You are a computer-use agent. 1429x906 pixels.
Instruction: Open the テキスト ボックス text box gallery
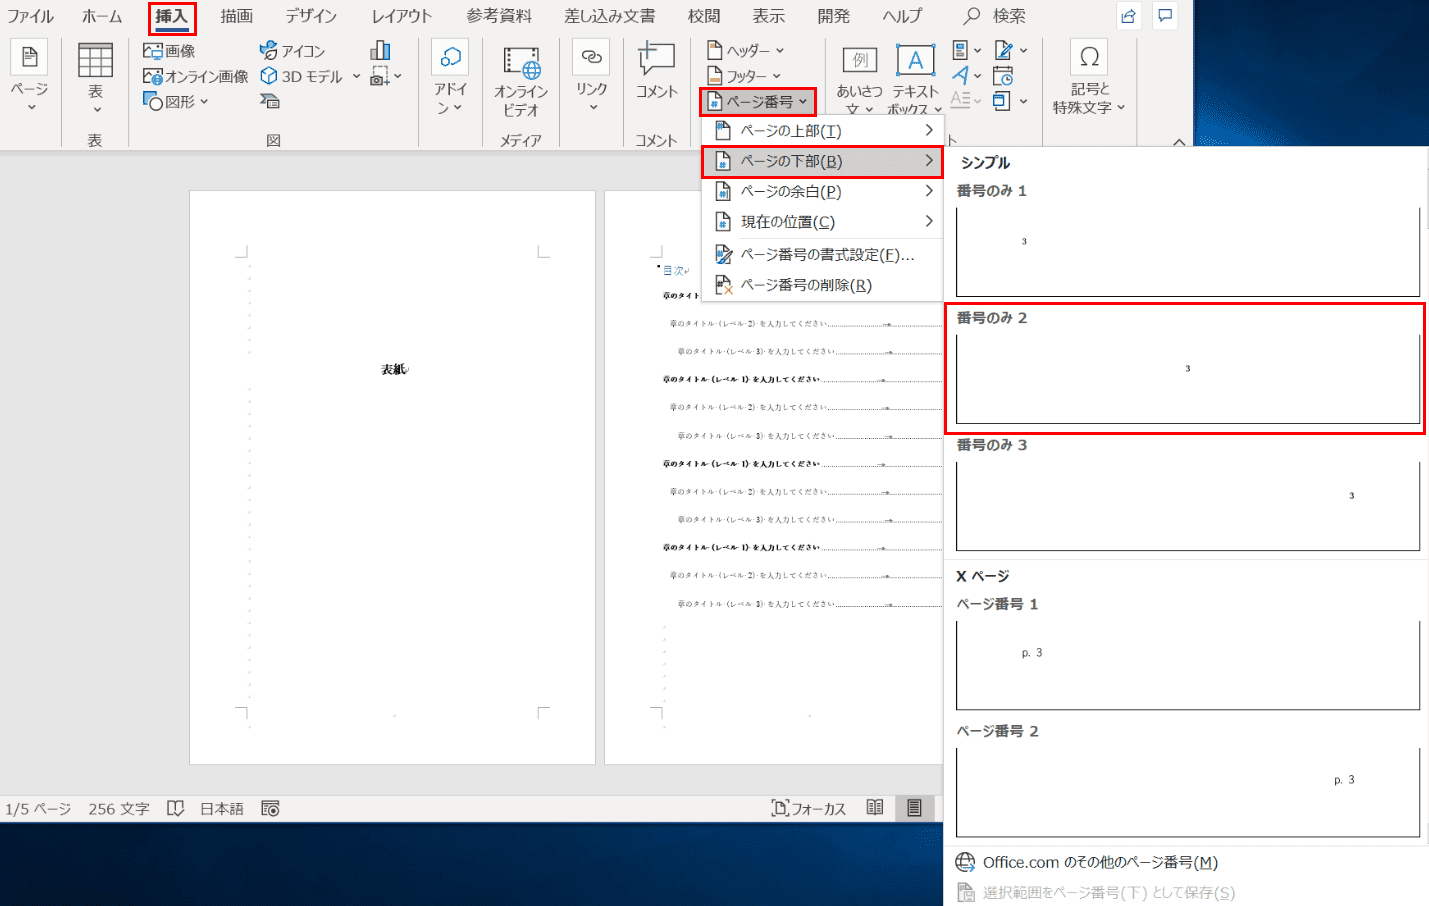click(x=915, y=79)
